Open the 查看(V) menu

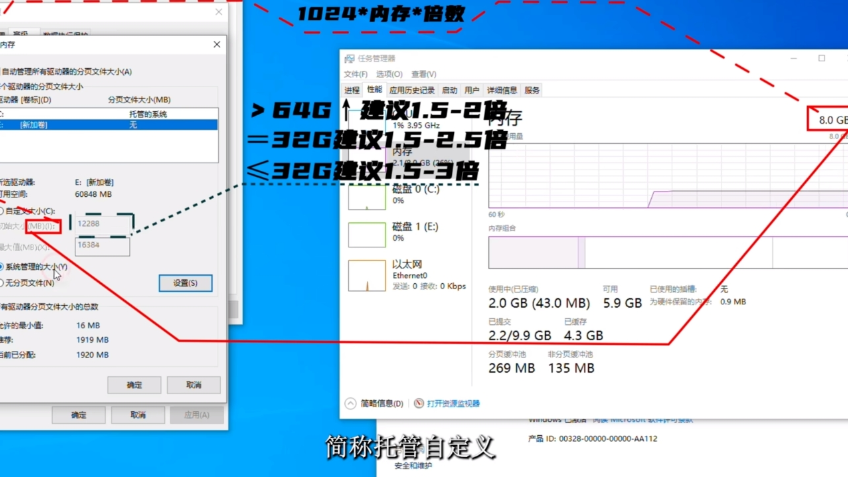tap(424, 74)
